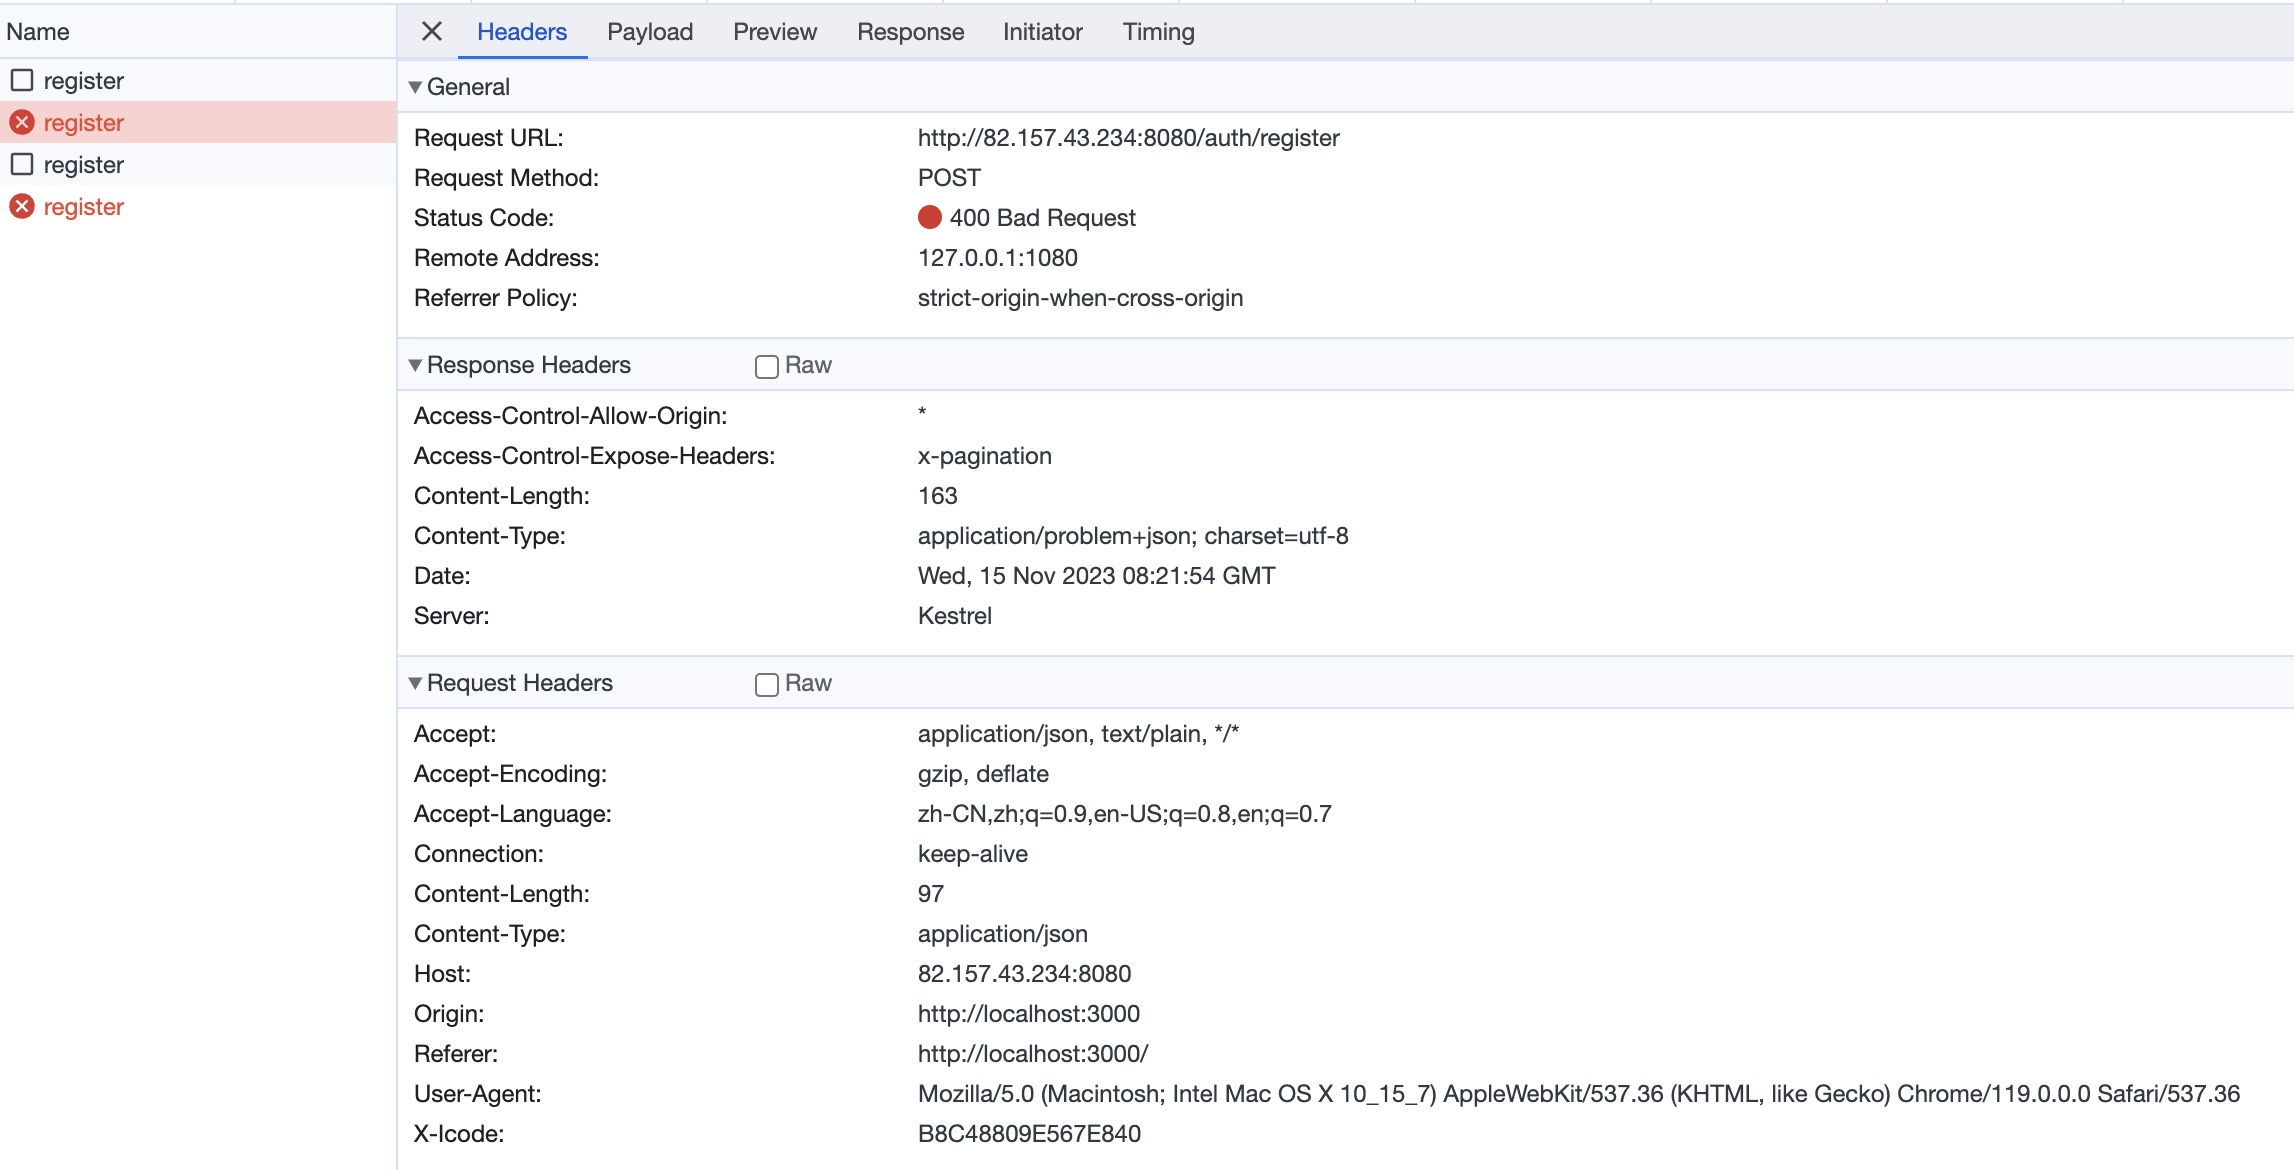Click the Accept-Encoding value gzip, deflate
The image size is (2294, 1170).
point(983,774)
